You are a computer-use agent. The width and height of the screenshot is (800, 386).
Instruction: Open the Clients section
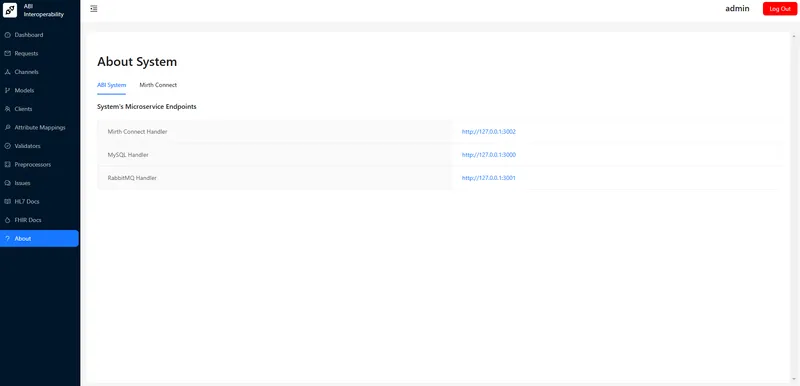click(39, 109)
